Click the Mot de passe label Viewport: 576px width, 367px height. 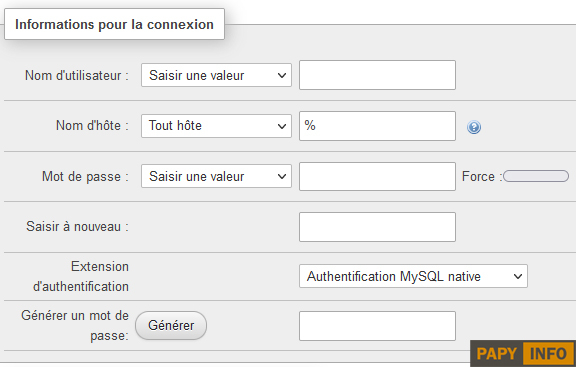tap(85, 176)
